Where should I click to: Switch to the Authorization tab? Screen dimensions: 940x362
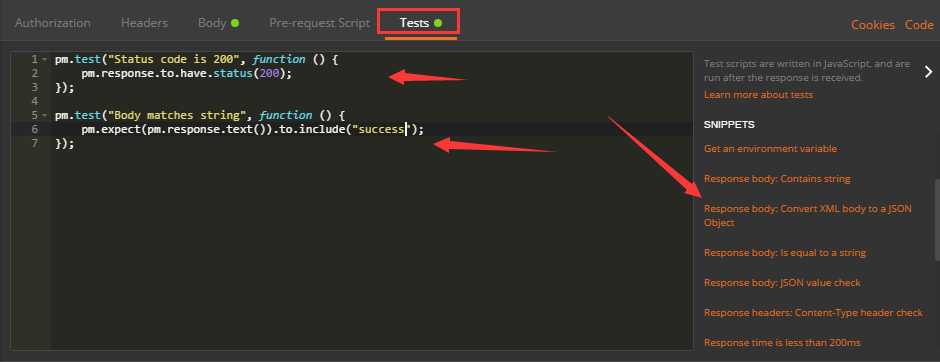coord(53,23)
